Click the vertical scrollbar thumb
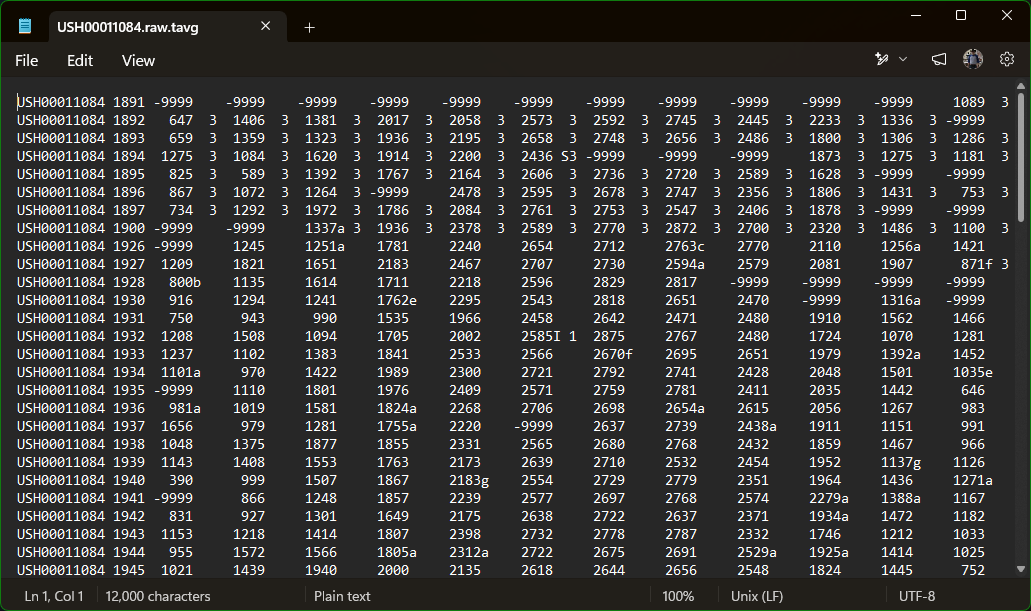Image resolution: width=1031 pixels, height=611 pixels. pos(1020,157)
